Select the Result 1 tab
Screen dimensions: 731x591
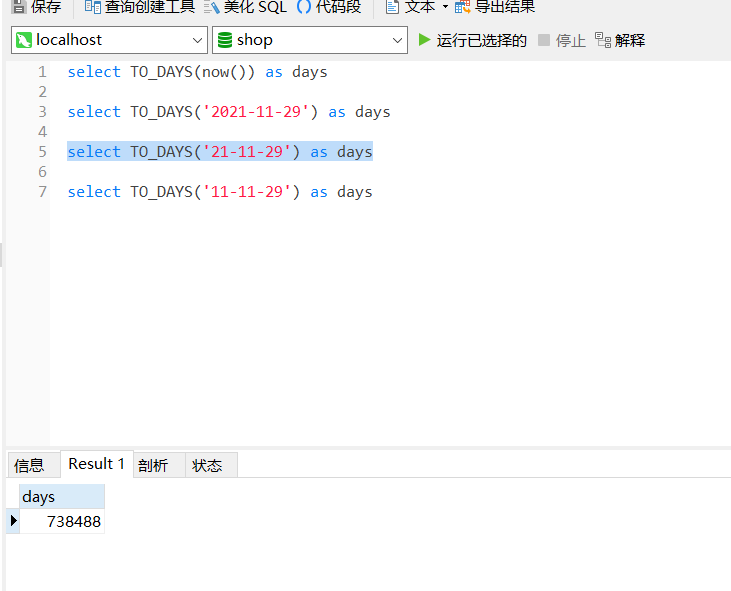pyautogui.click(x=97, y=464)
